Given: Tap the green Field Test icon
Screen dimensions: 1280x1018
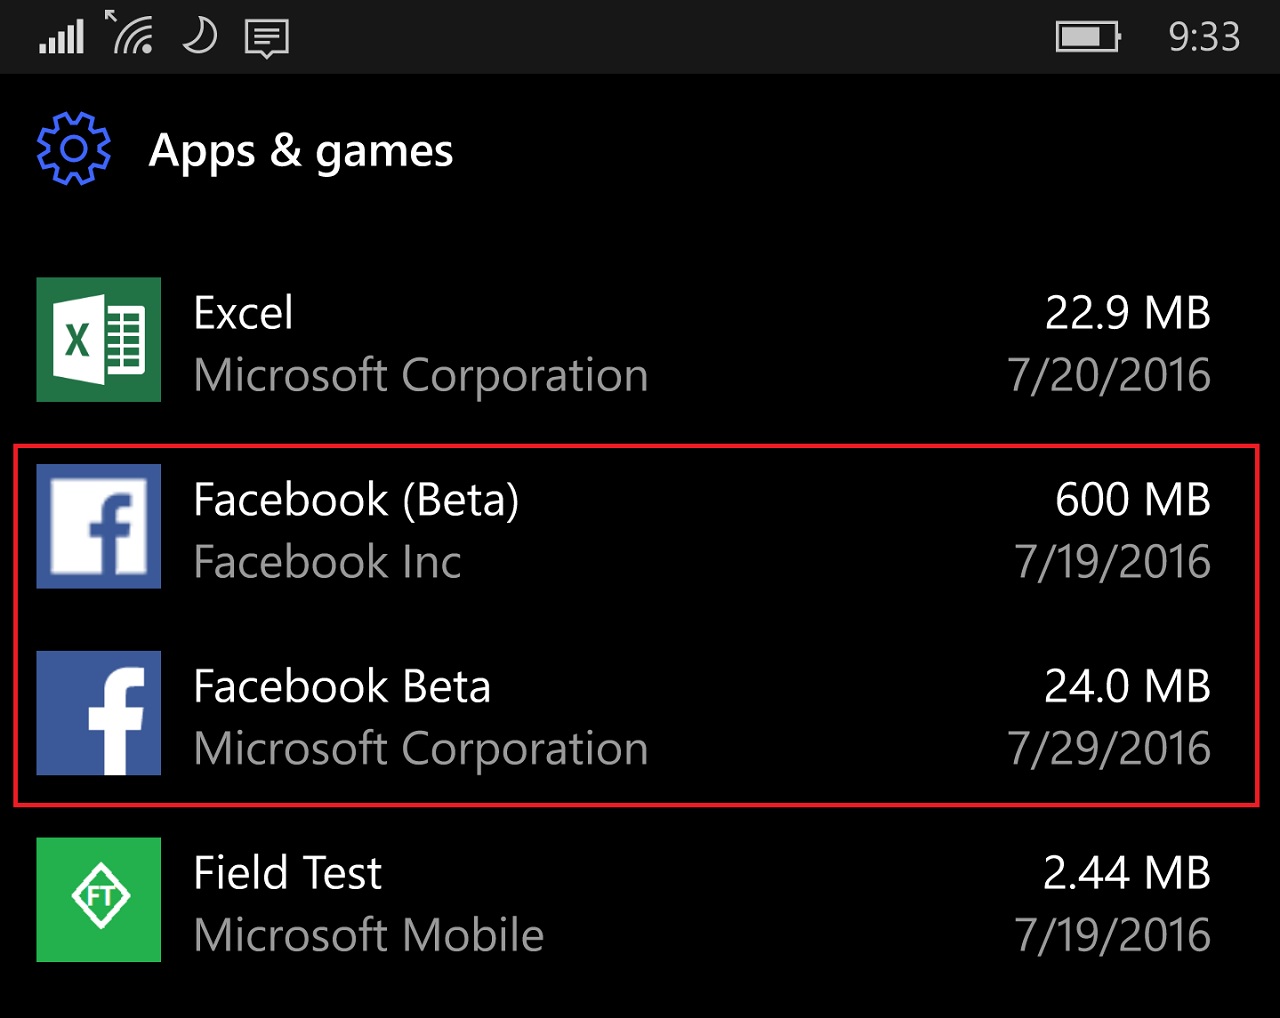Looking at the screenshot, I should (x=98, y=899).
